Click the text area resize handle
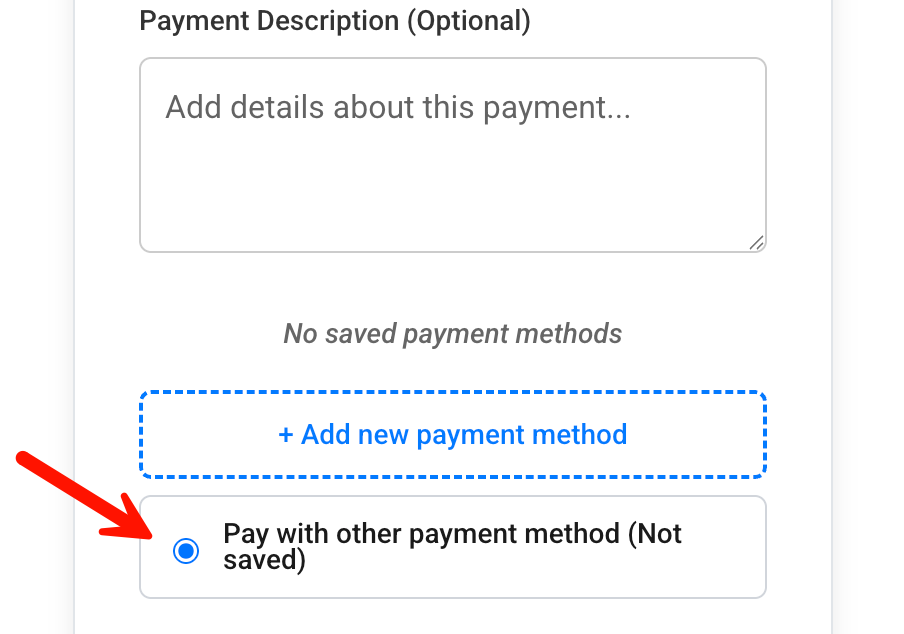This screenshot has width=904, height=634. [756, 242]
